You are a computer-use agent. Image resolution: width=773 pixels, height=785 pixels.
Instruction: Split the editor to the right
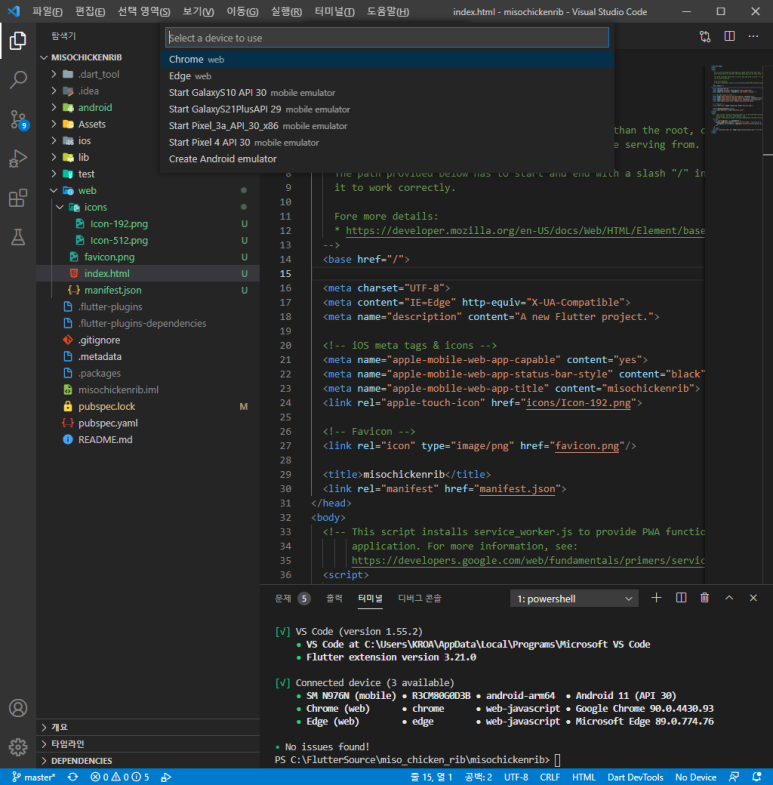(x=729, y=36)
